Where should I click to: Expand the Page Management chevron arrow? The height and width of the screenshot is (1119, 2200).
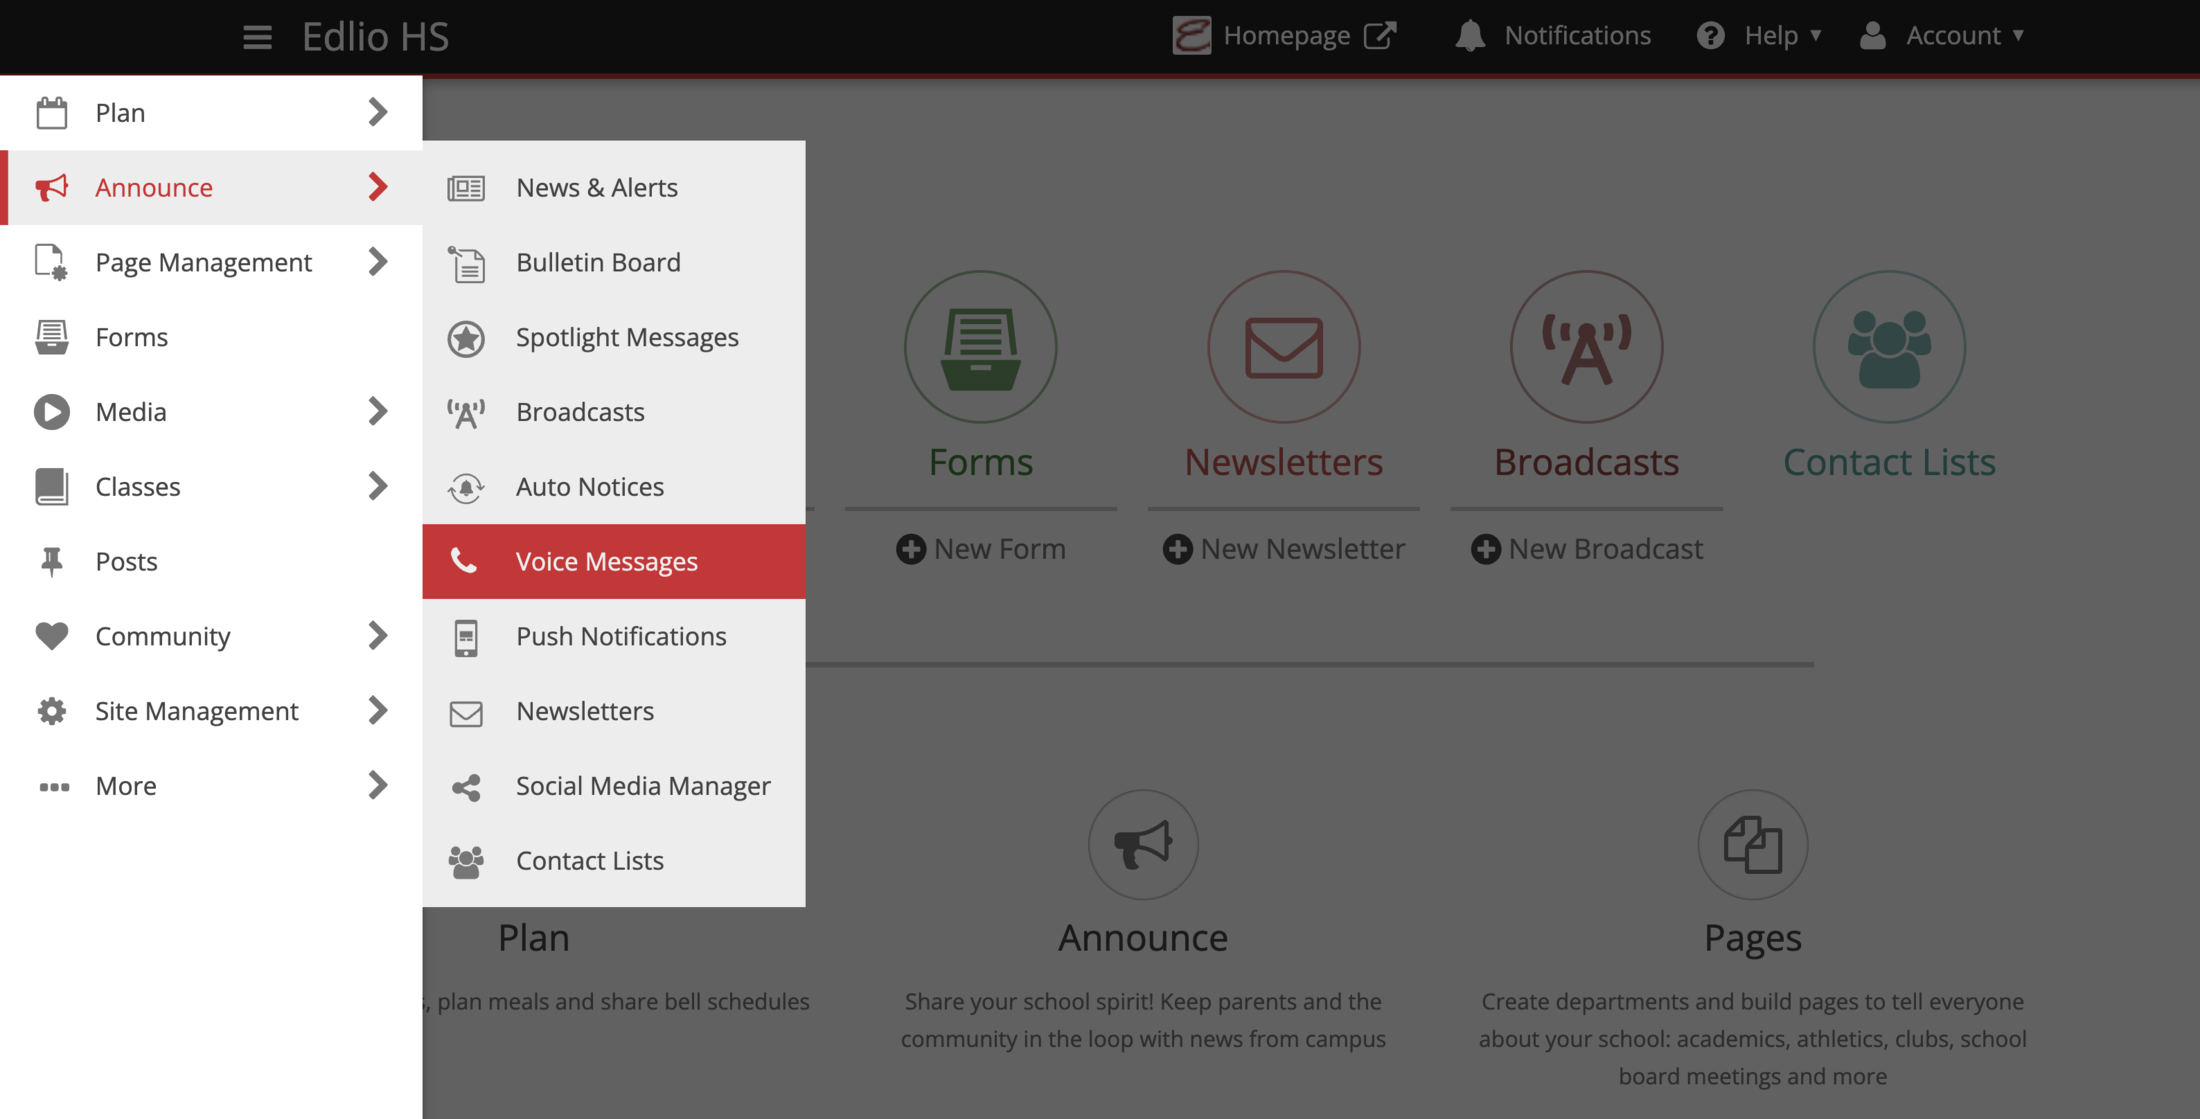[377, 262]
